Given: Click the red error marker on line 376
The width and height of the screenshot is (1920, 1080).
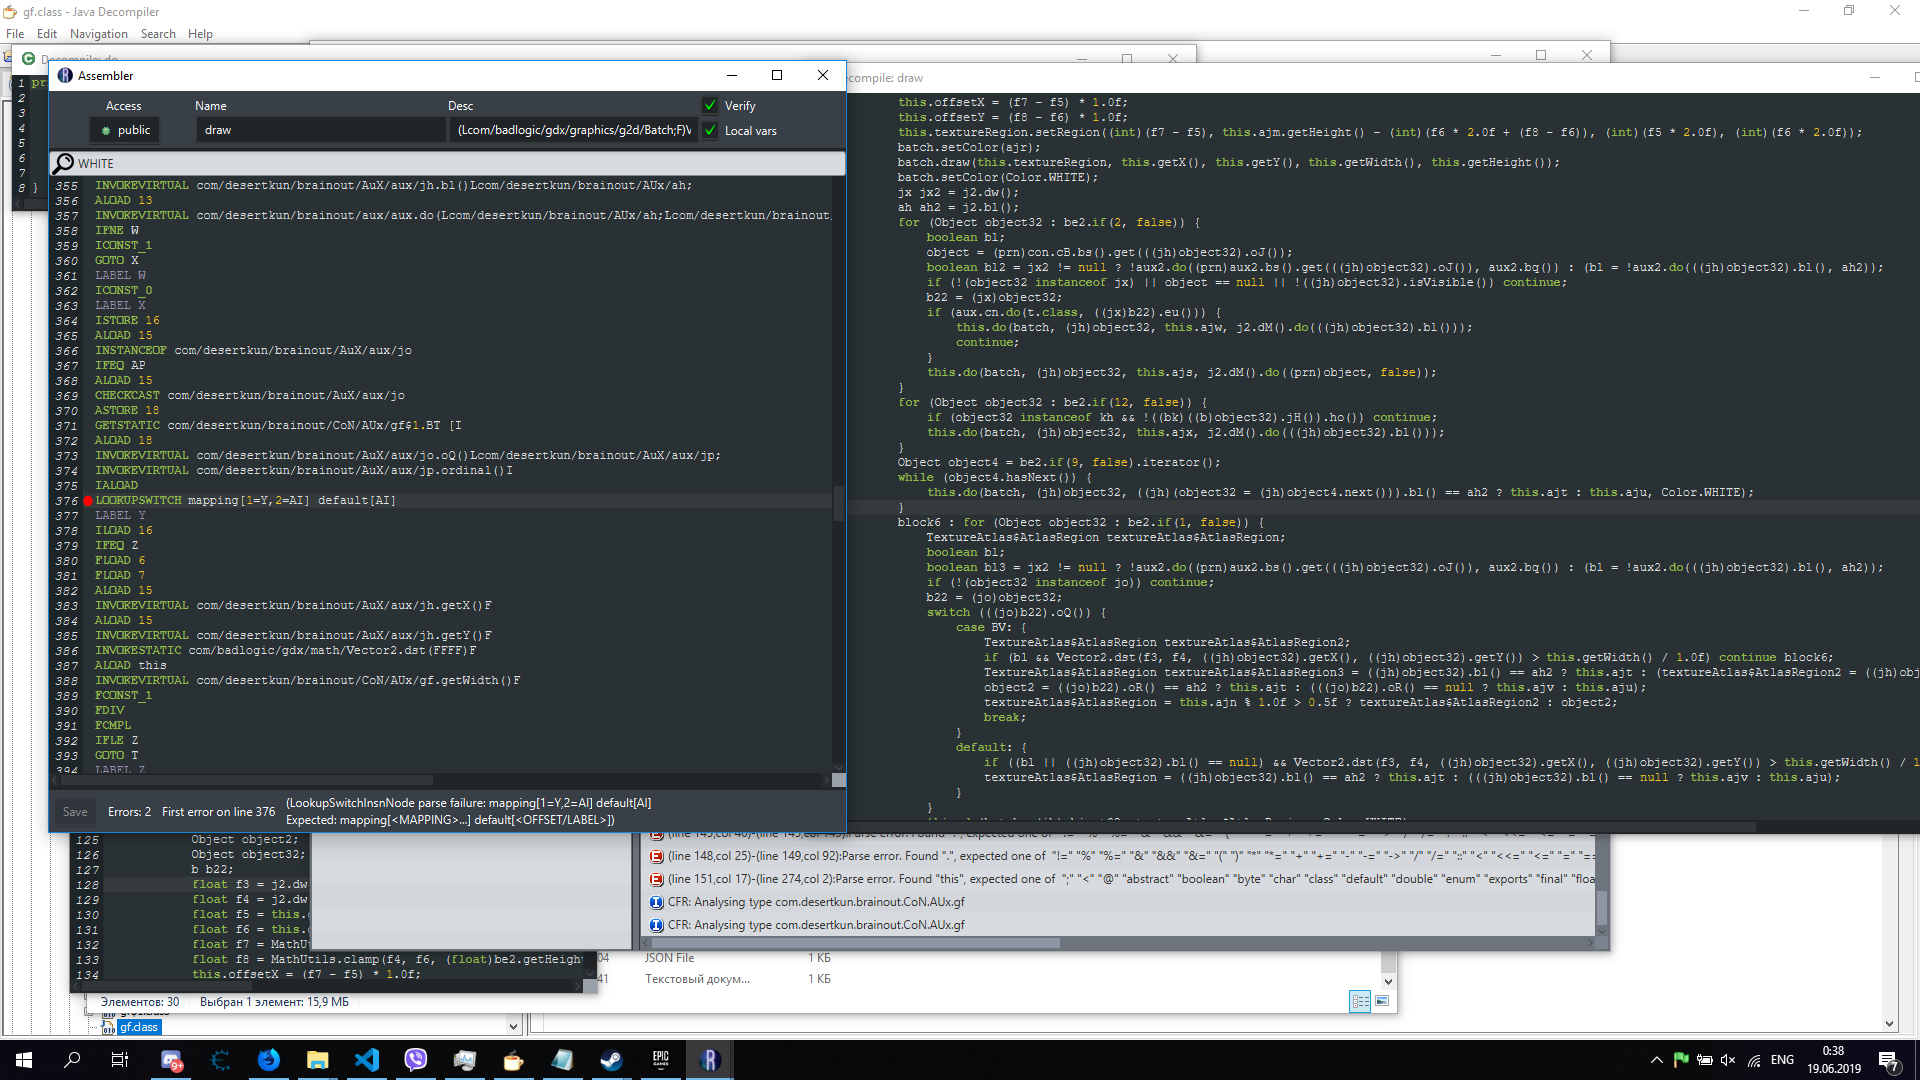Looking at the screenshot, I should [88, 501].
